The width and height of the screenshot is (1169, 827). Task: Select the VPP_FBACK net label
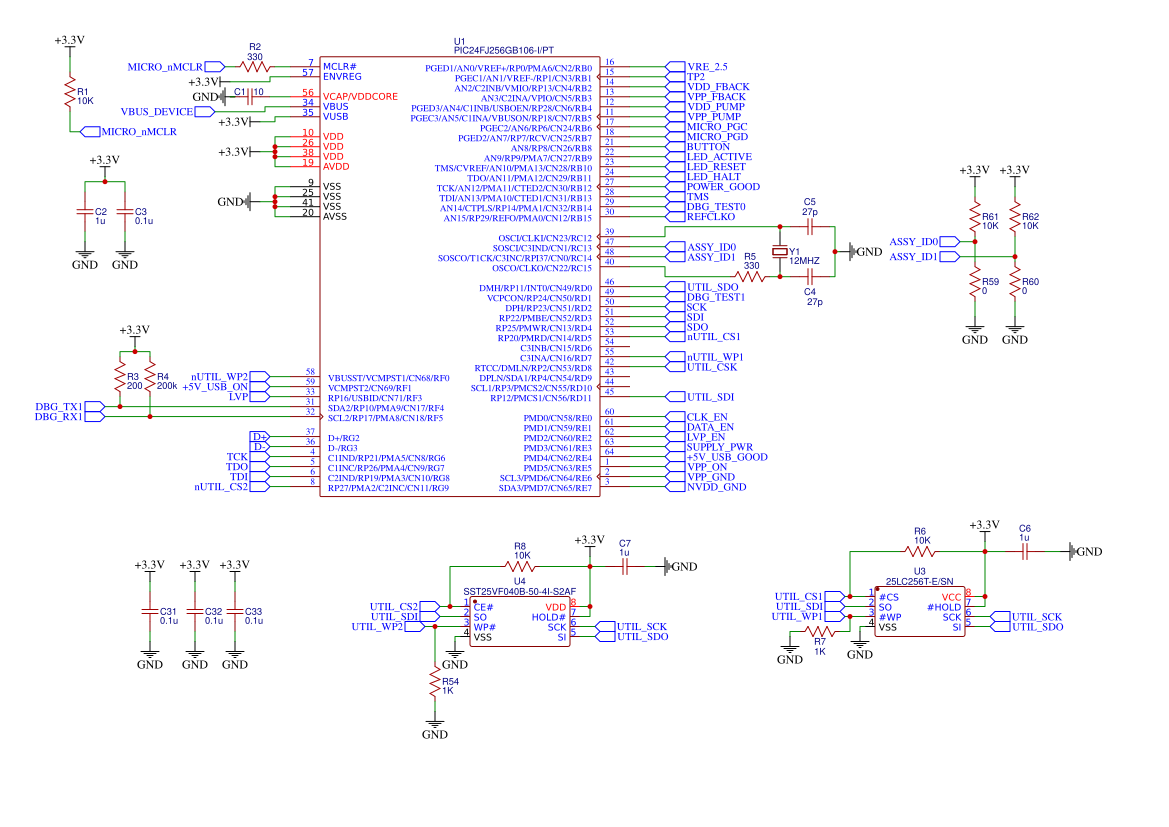pos(706,97)
